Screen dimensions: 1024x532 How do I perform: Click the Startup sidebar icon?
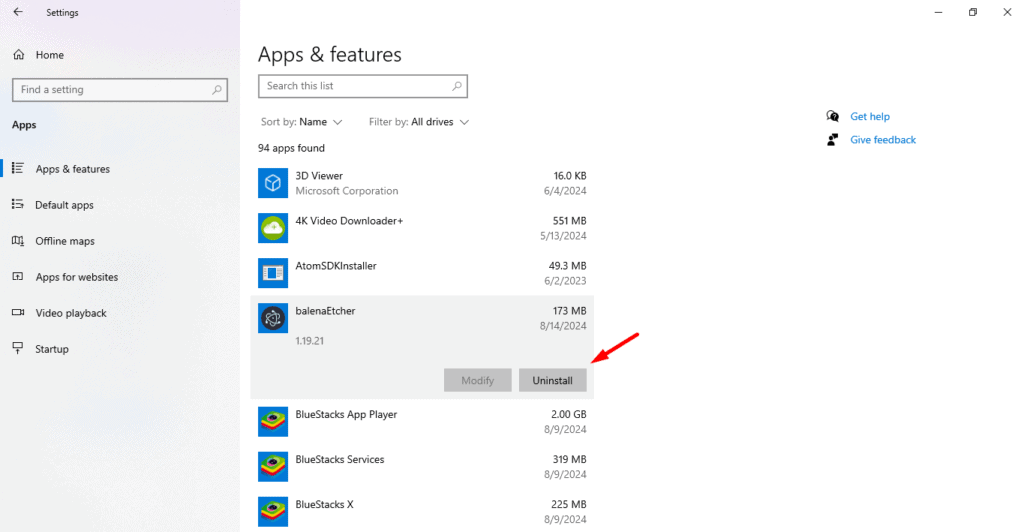coord(18,349)
